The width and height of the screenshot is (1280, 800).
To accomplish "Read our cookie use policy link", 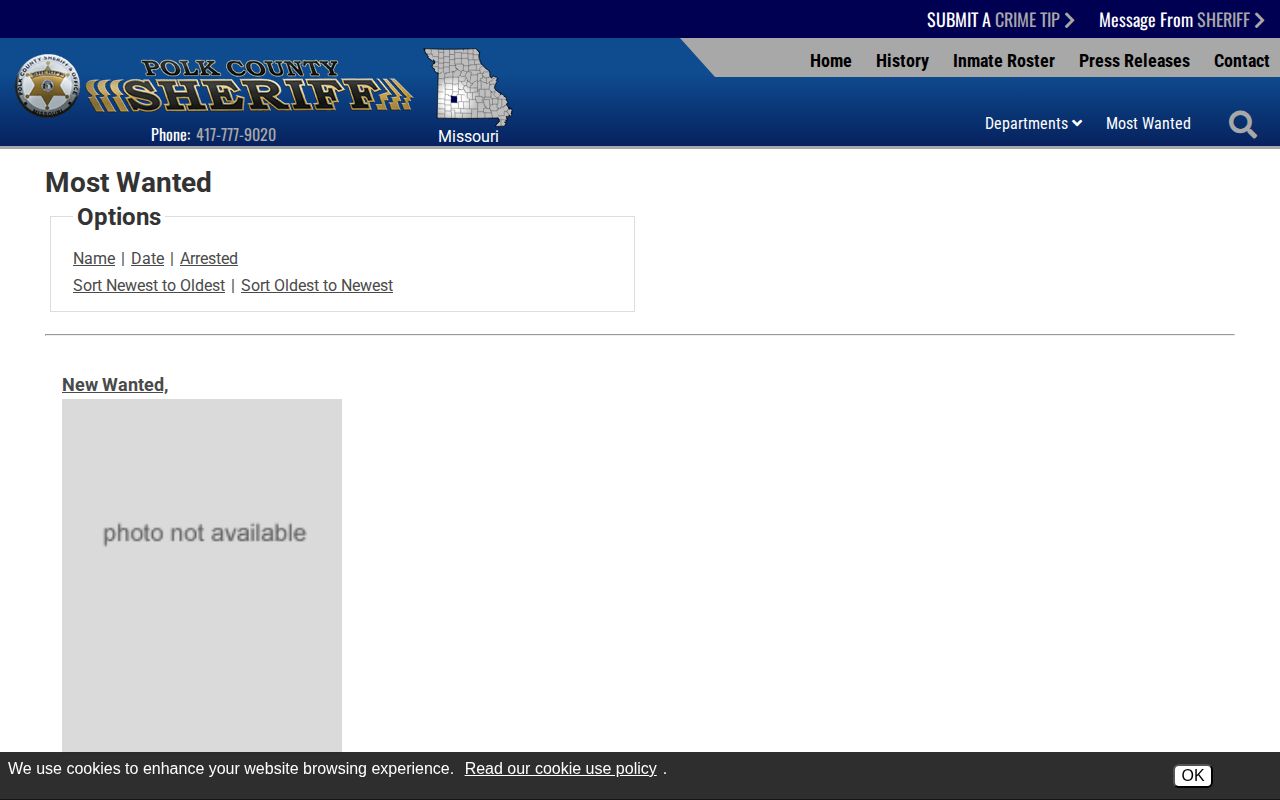I will [x=561, y=768].
